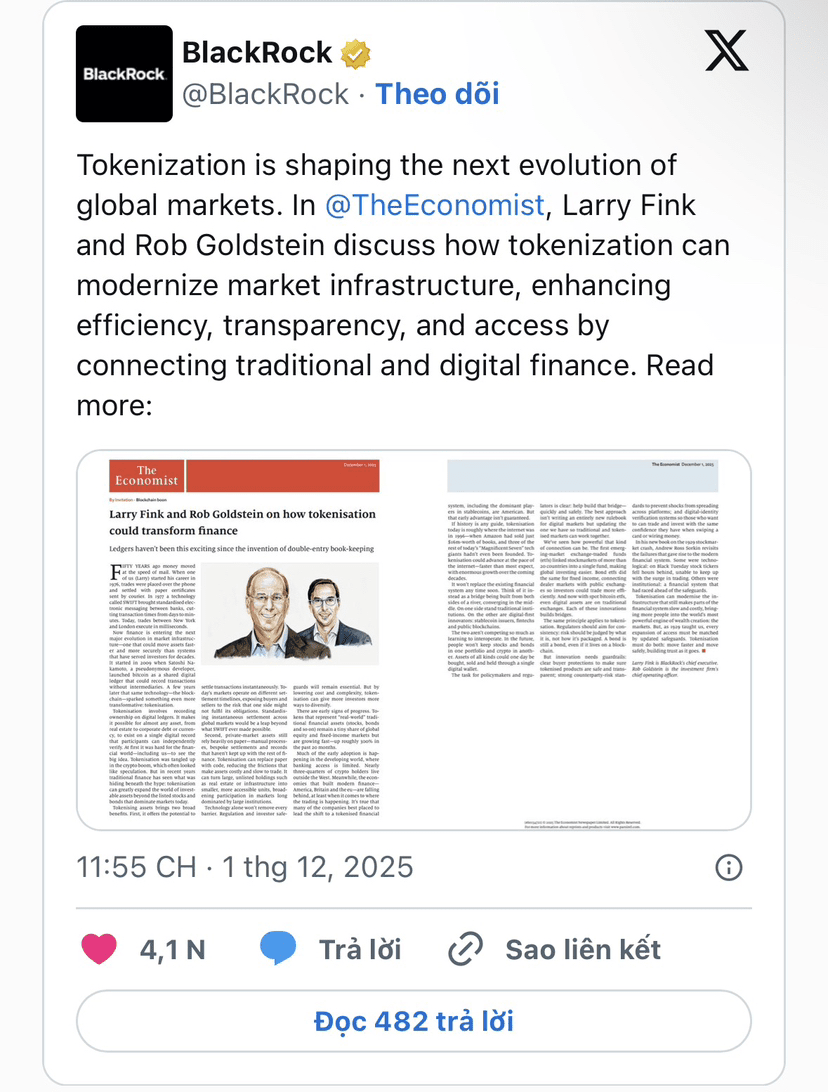Click the tweet body text

404,285
